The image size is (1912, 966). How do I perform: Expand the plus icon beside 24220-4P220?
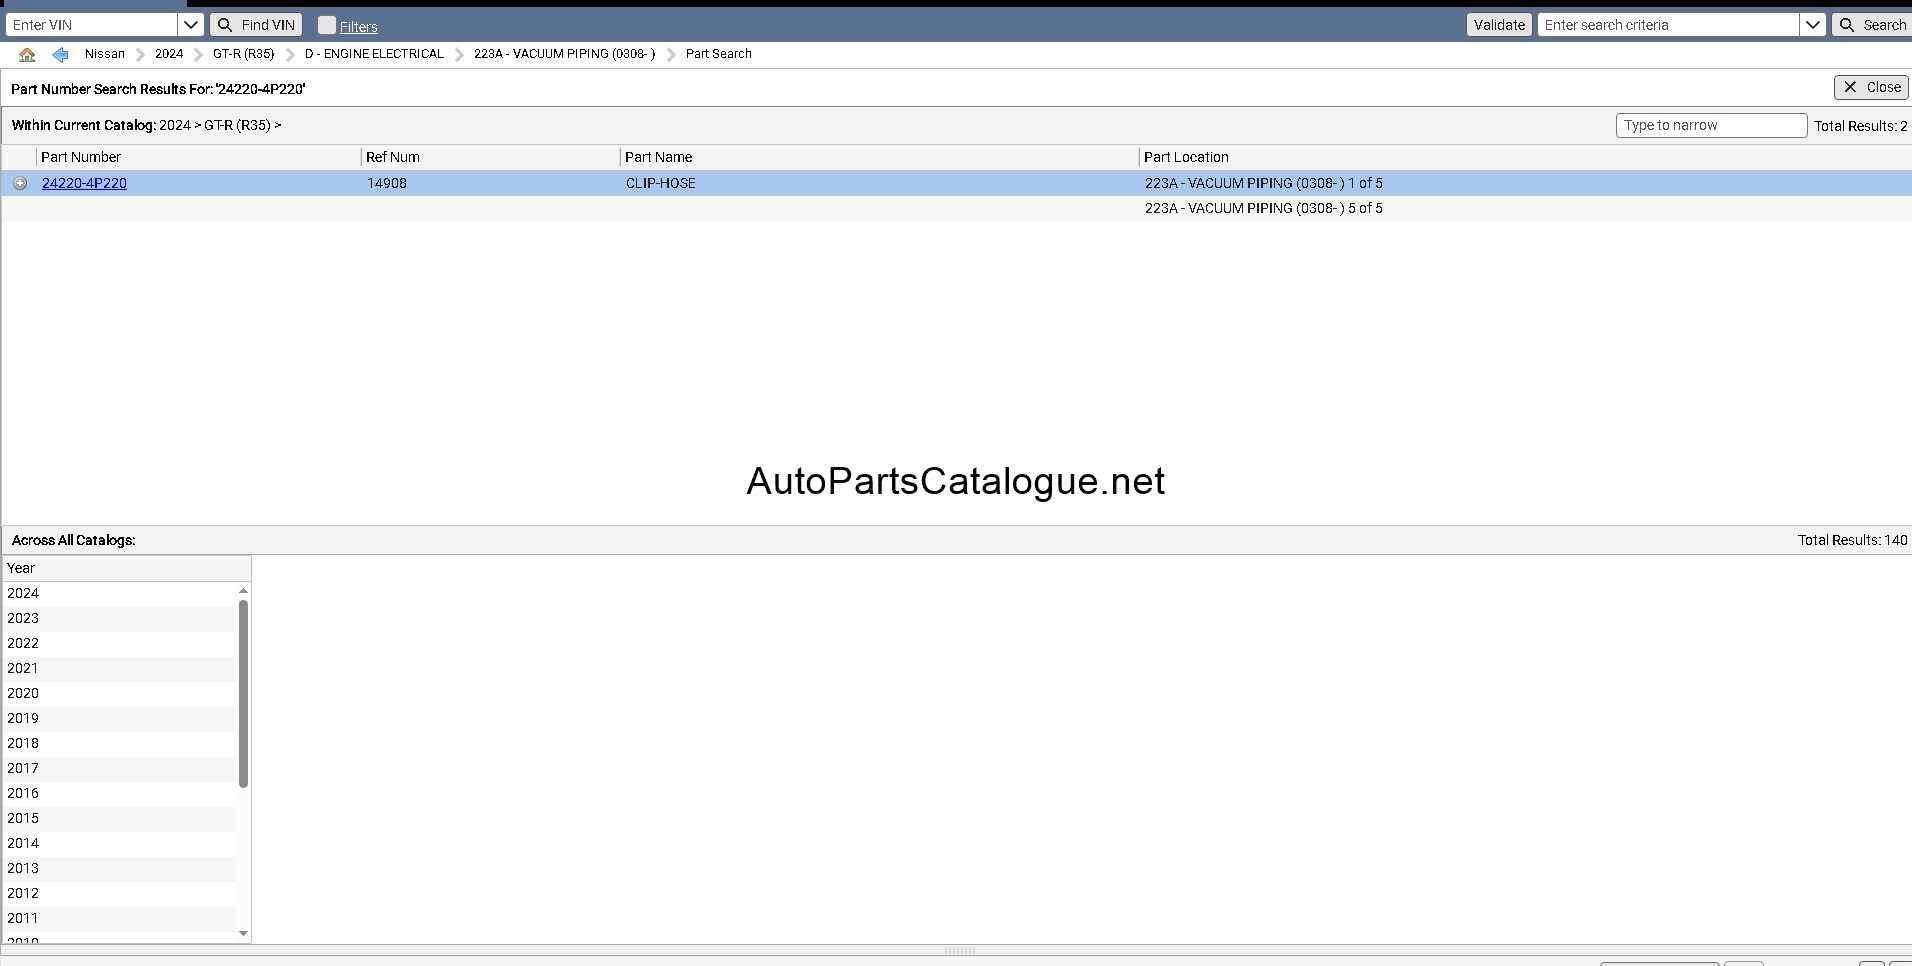20,183
